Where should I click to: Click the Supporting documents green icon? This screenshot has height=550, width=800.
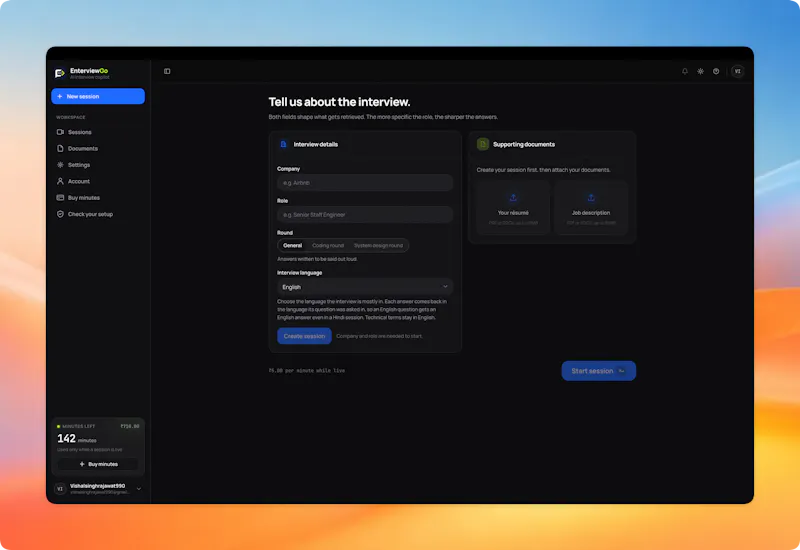point(483,144)
